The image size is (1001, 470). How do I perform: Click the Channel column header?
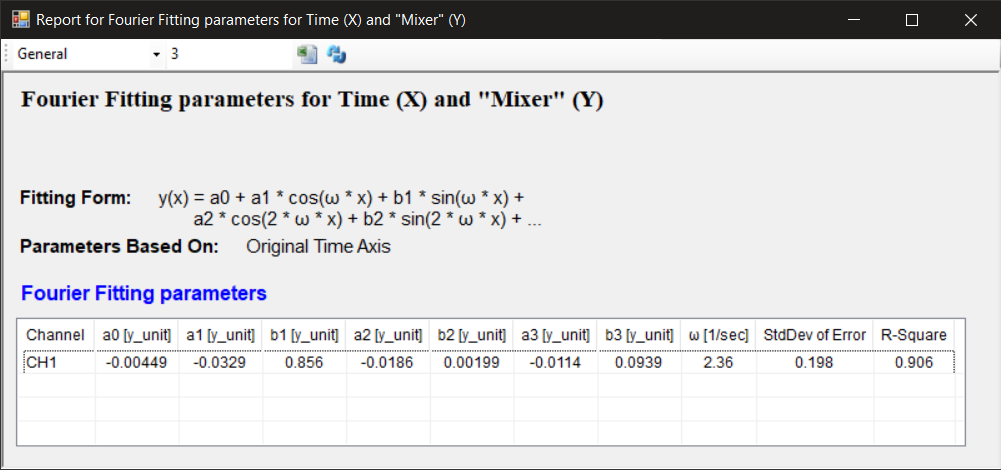click(55, 335)
